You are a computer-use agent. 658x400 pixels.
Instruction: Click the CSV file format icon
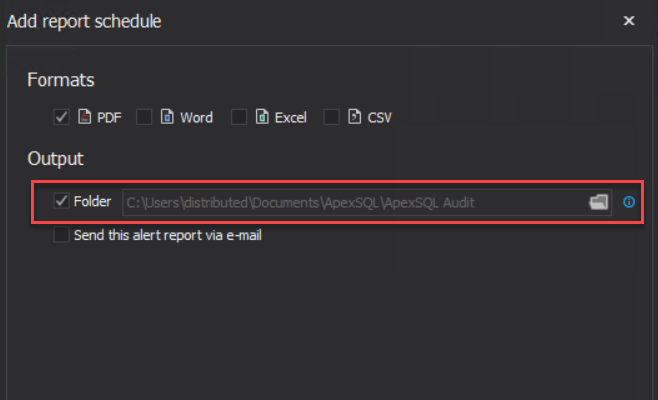(355, 117)
